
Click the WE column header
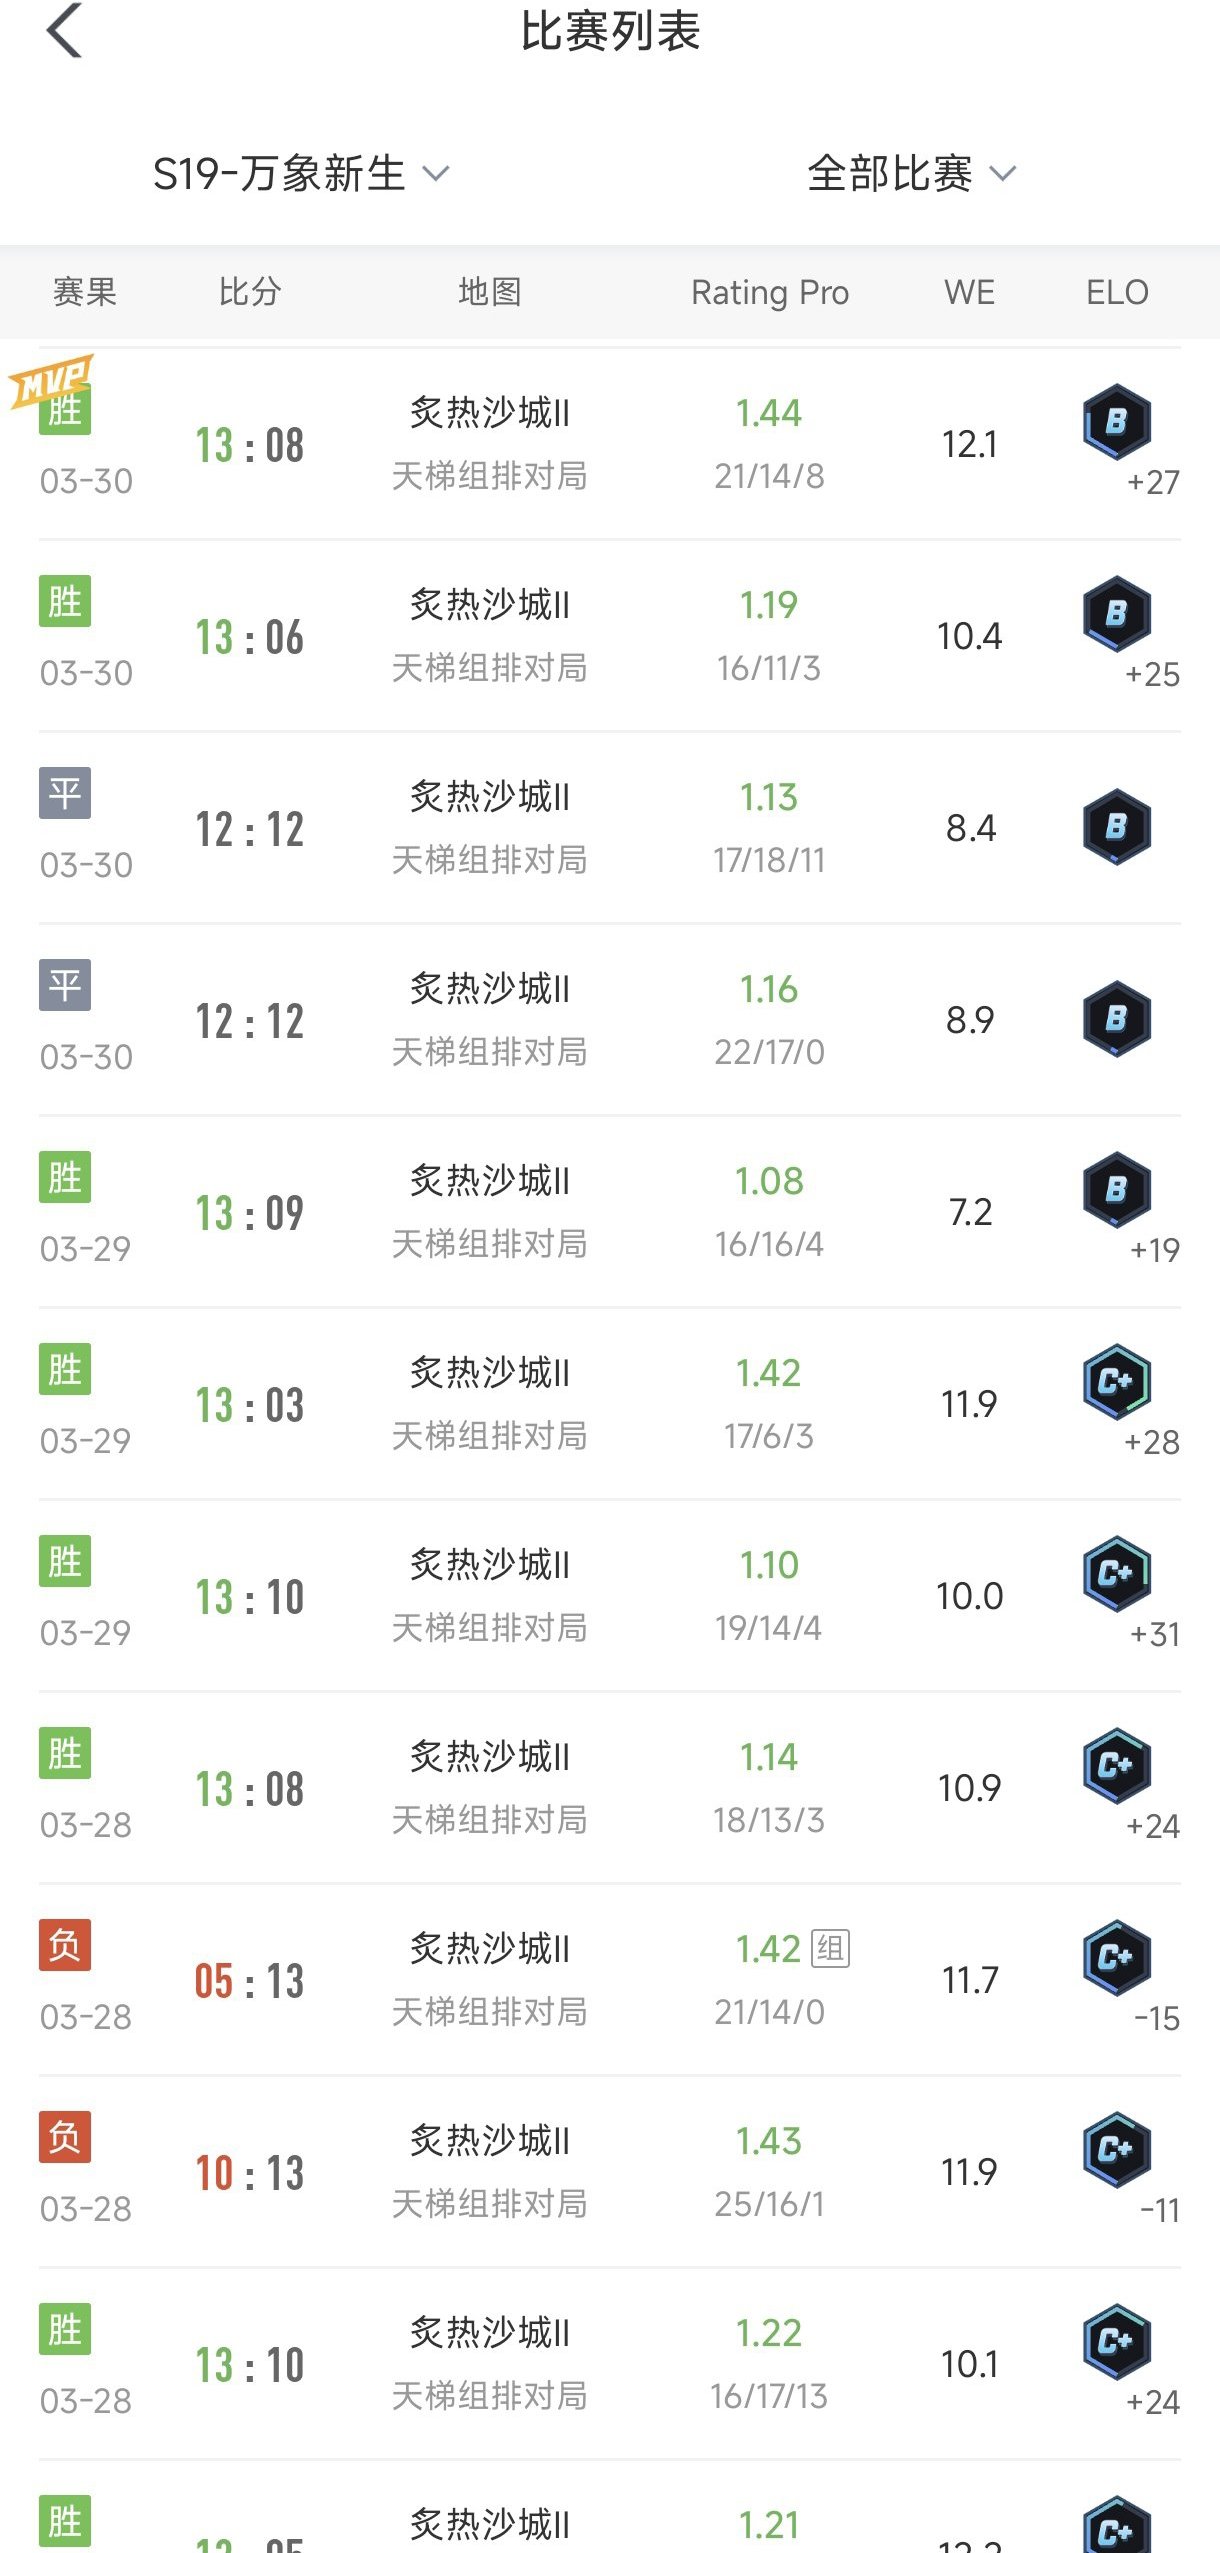[969, 292]
